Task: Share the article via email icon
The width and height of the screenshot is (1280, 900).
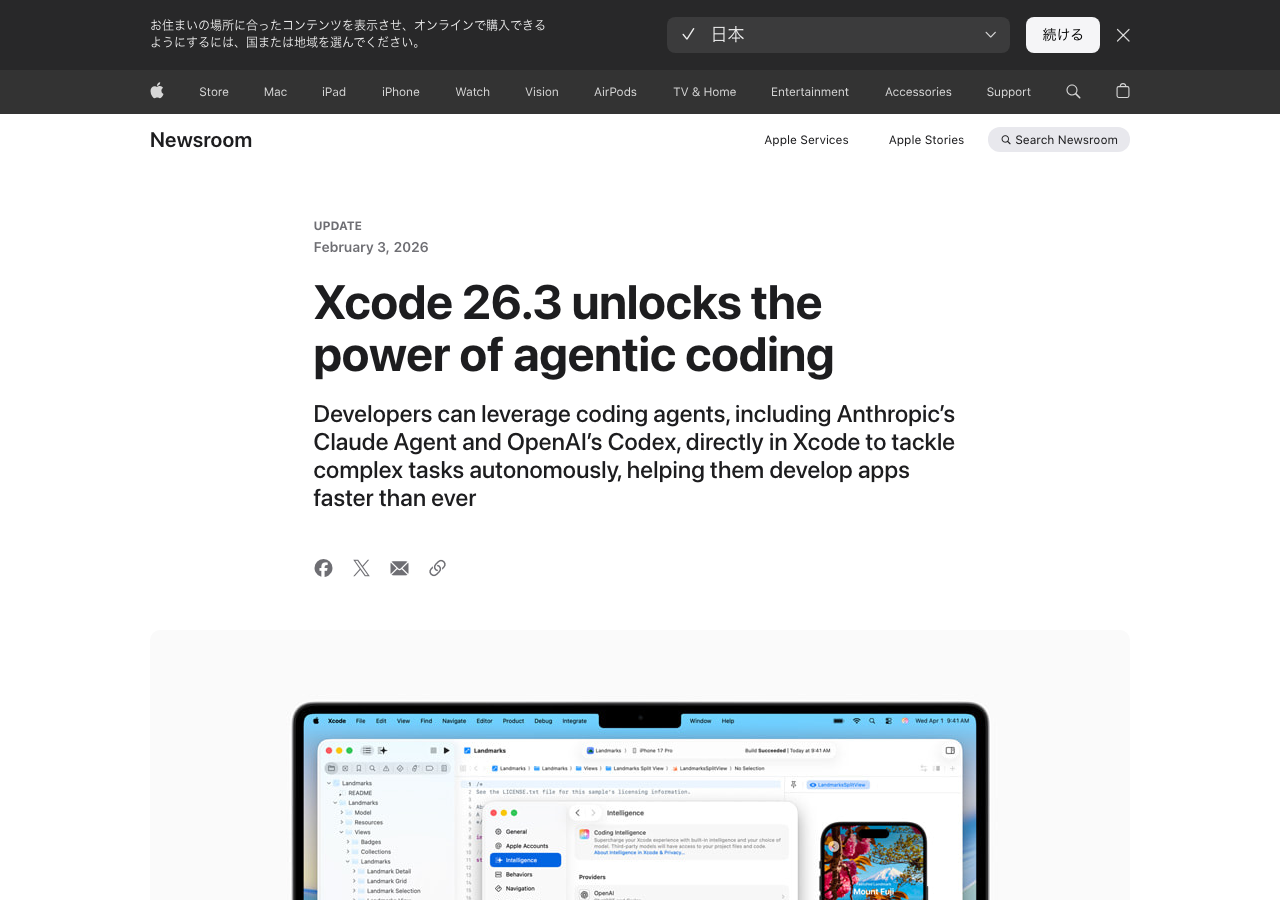Action: pyautogui.click(x=399, y=568)
